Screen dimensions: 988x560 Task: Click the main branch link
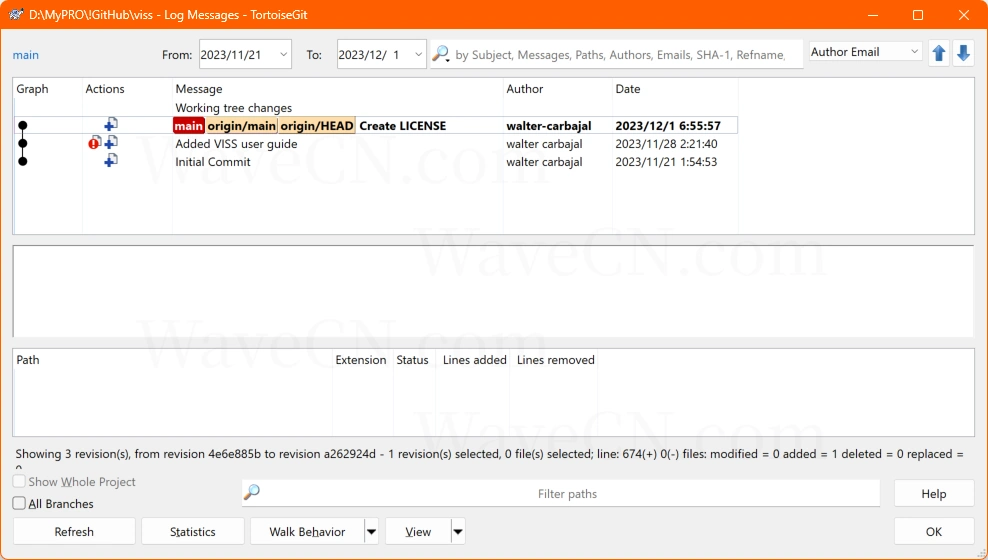click(26, 55)
